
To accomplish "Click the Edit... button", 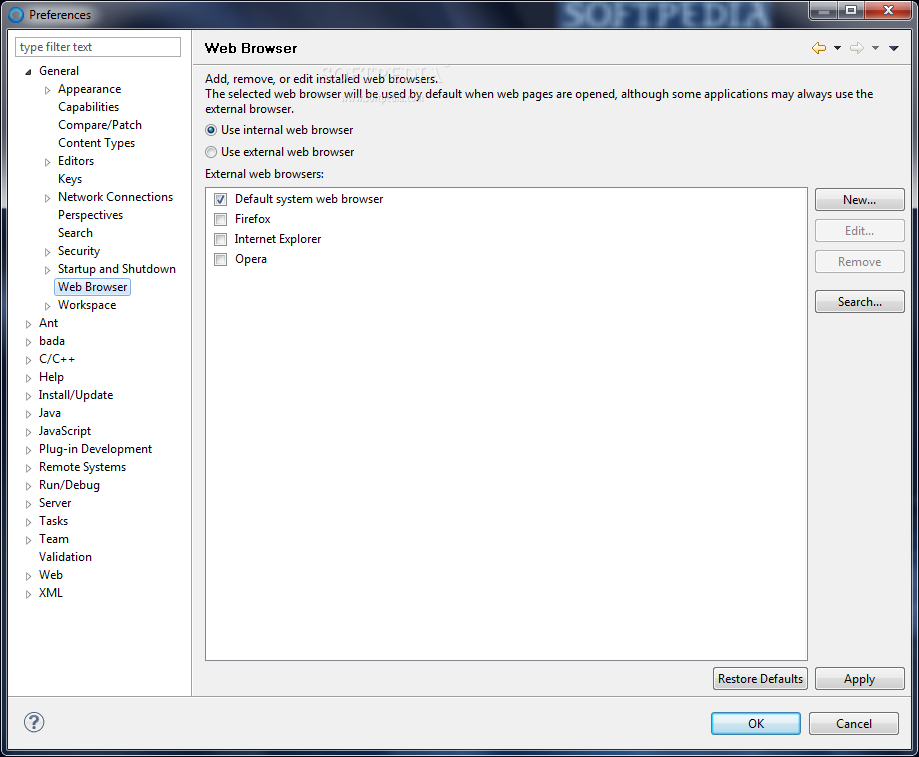I will pyautogui.click(x=859, y=231).
